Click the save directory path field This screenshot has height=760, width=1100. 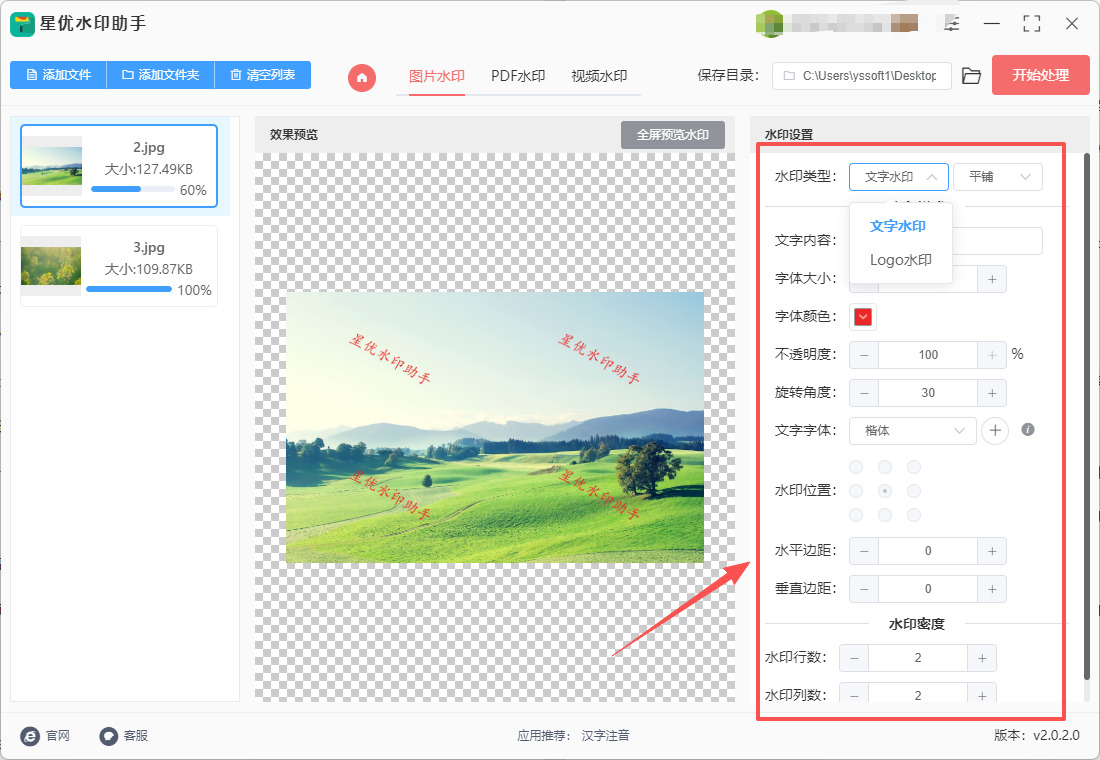coord(861,76)
